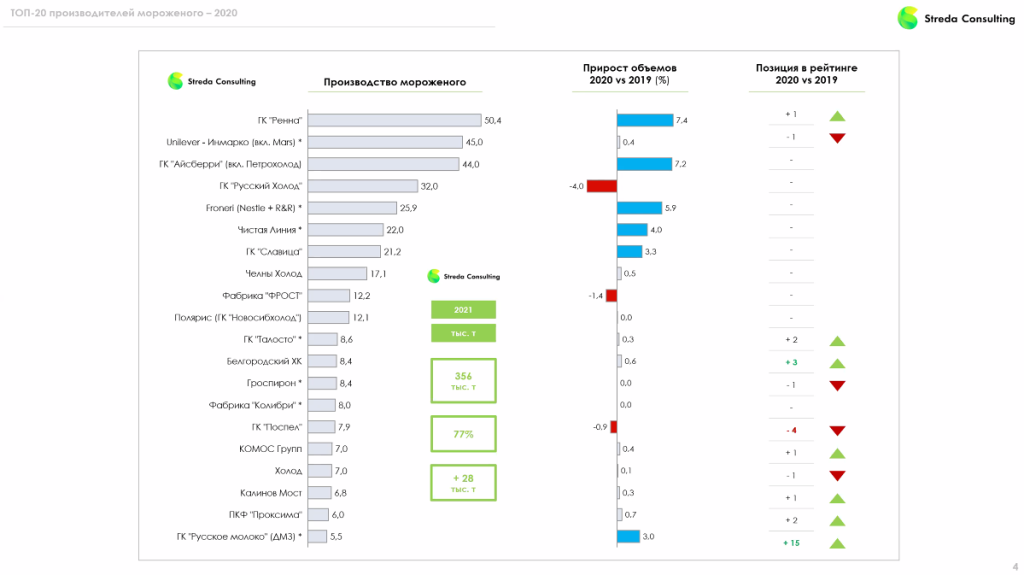
Task: Click the production value "25,9"
Action: (x=408, y=208)
